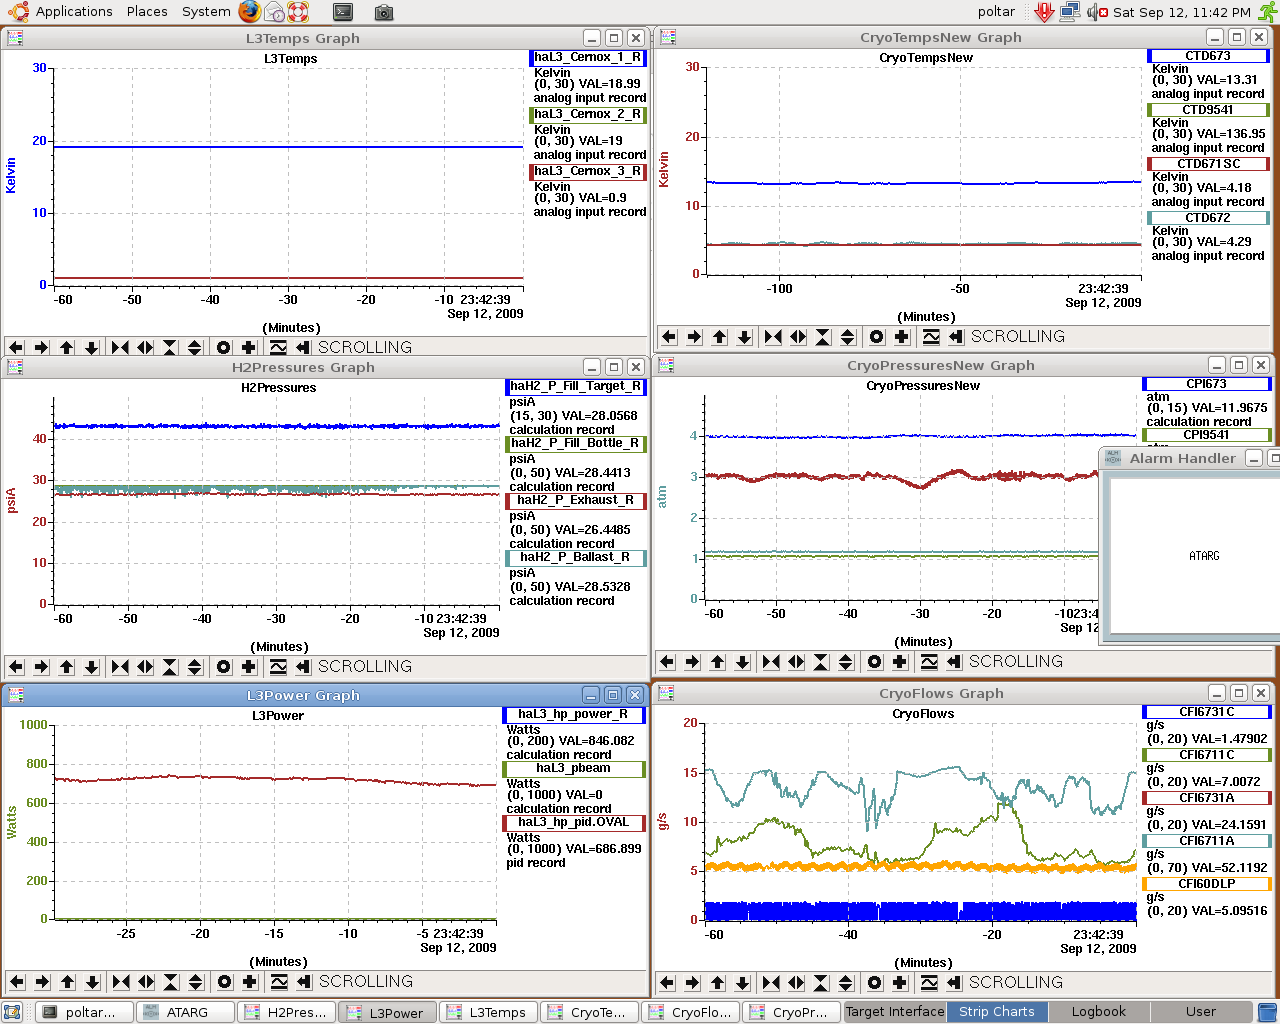Open the Places menu
Screen dimensions: 1280x1024
(147, 12)
